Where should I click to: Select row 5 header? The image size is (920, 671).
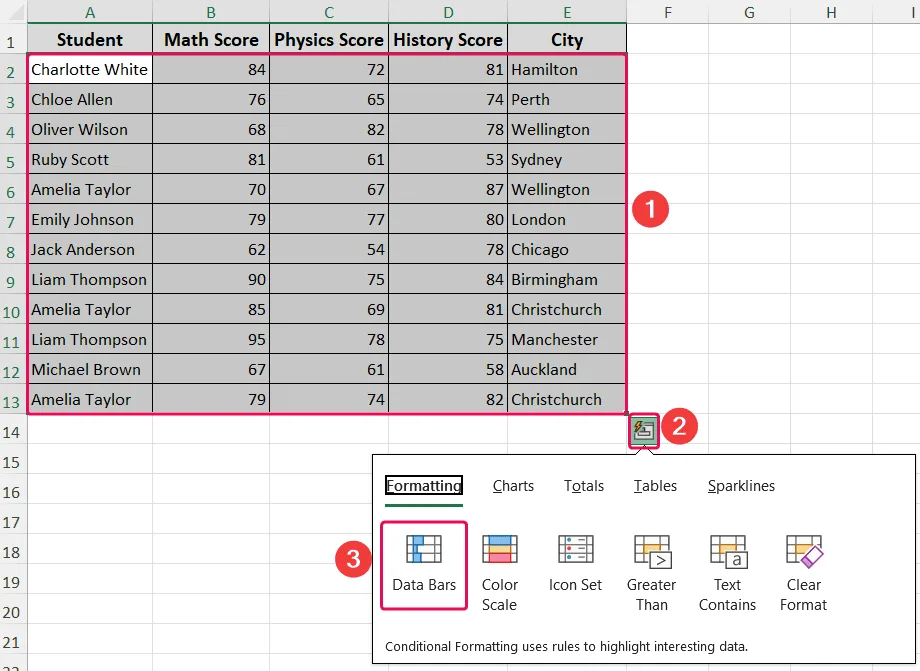(x=13, y=161)
